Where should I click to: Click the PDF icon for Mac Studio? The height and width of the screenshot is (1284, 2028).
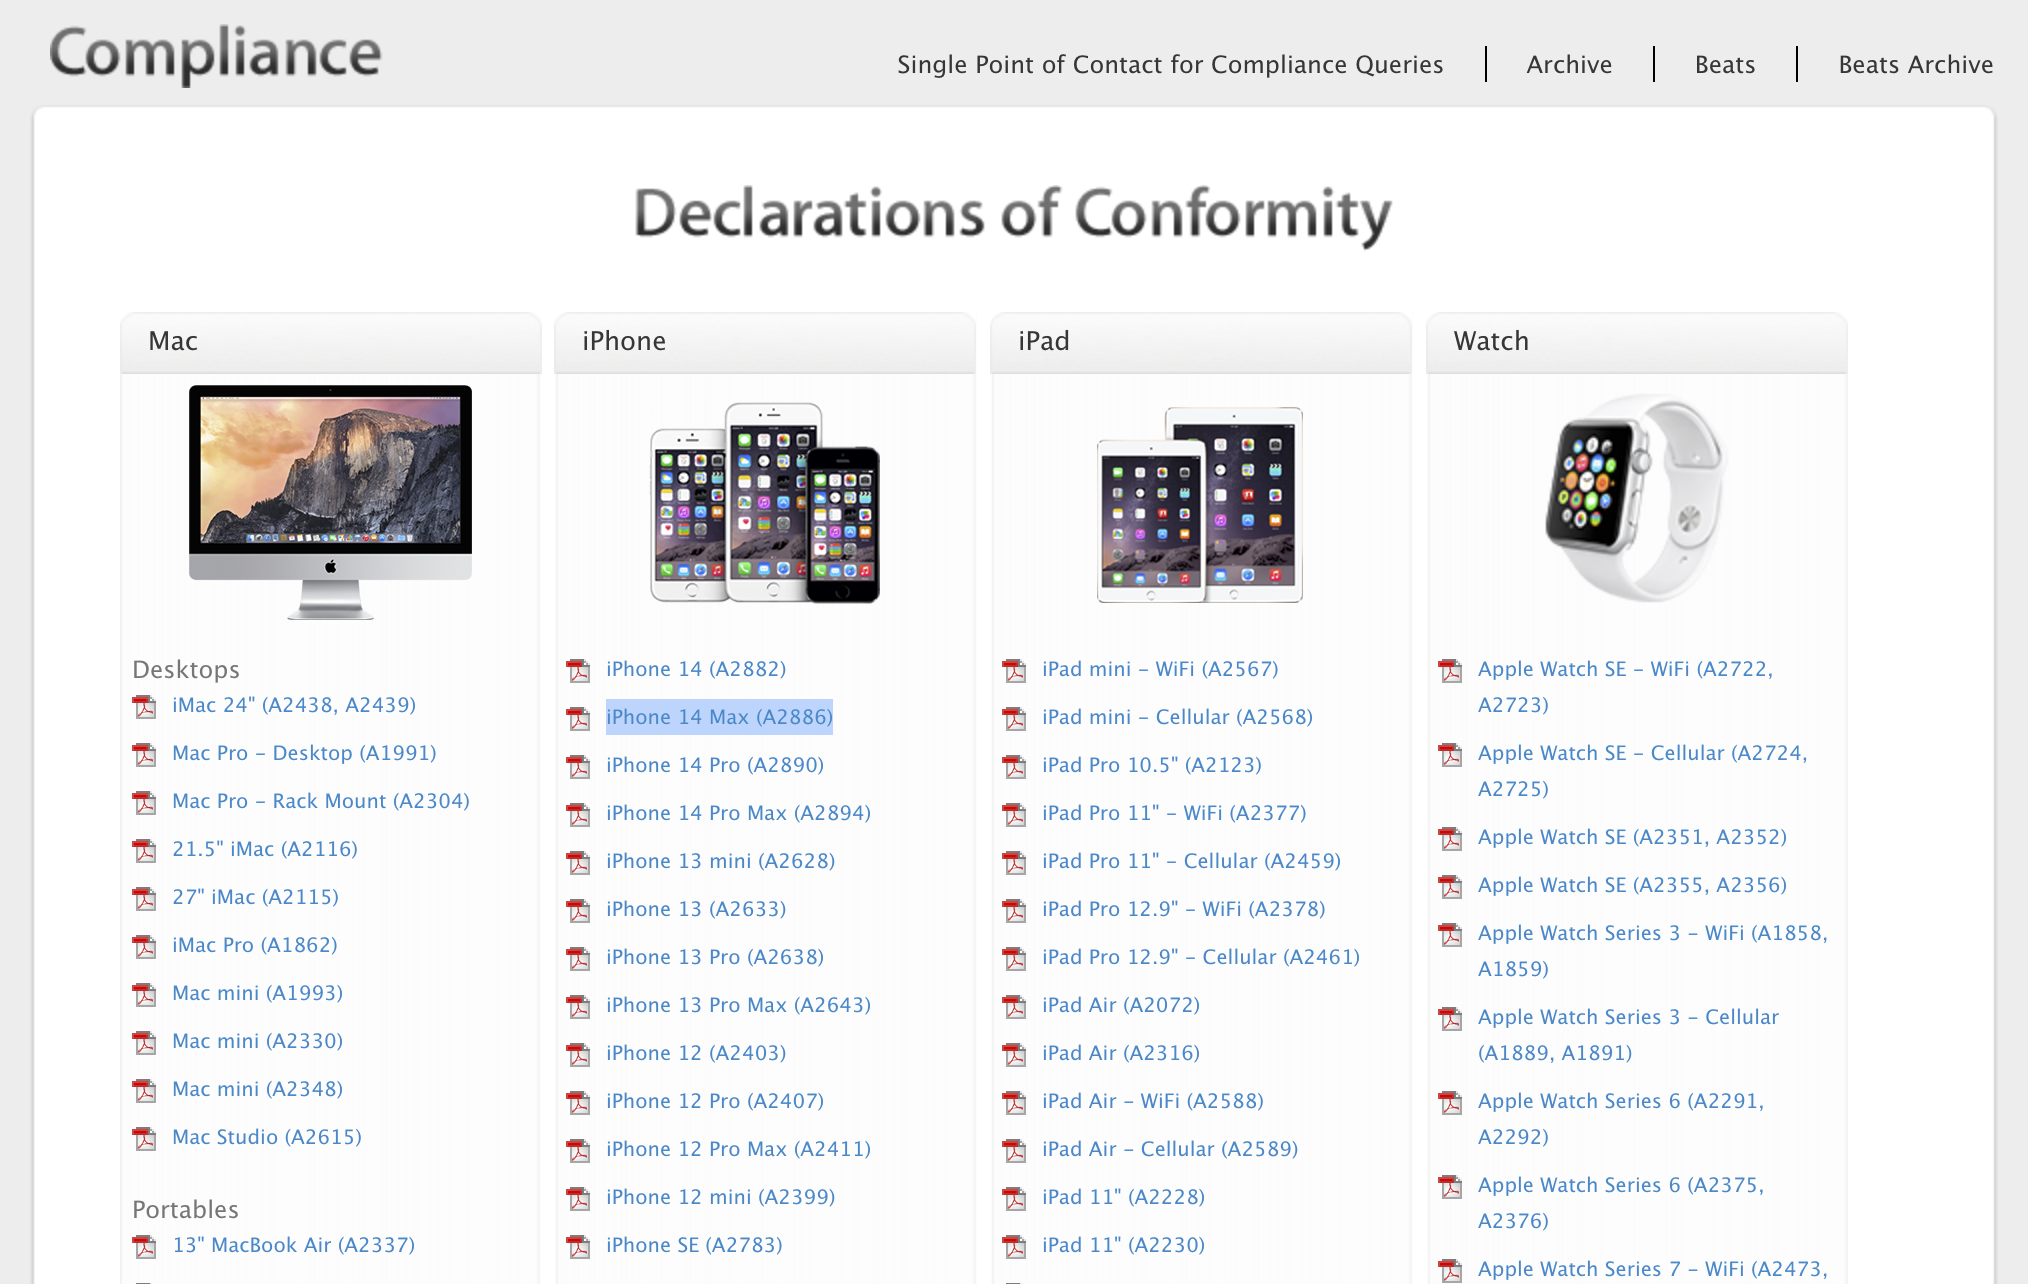click(143, 1138)
